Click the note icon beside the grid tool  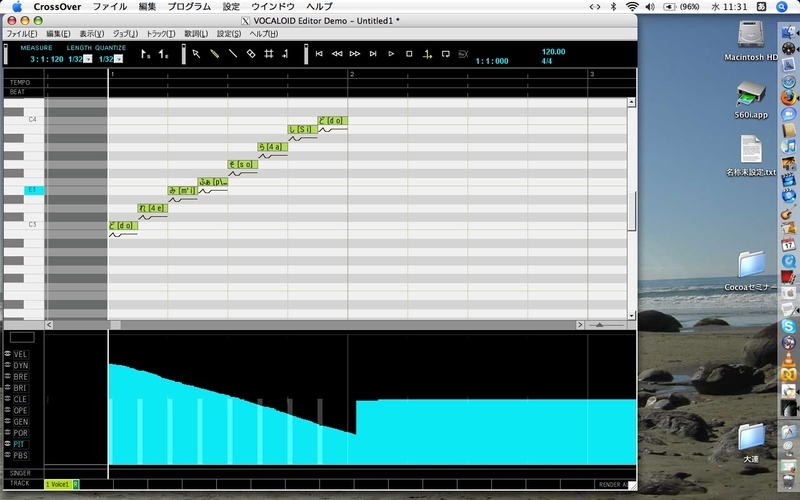tap(285, 54)
